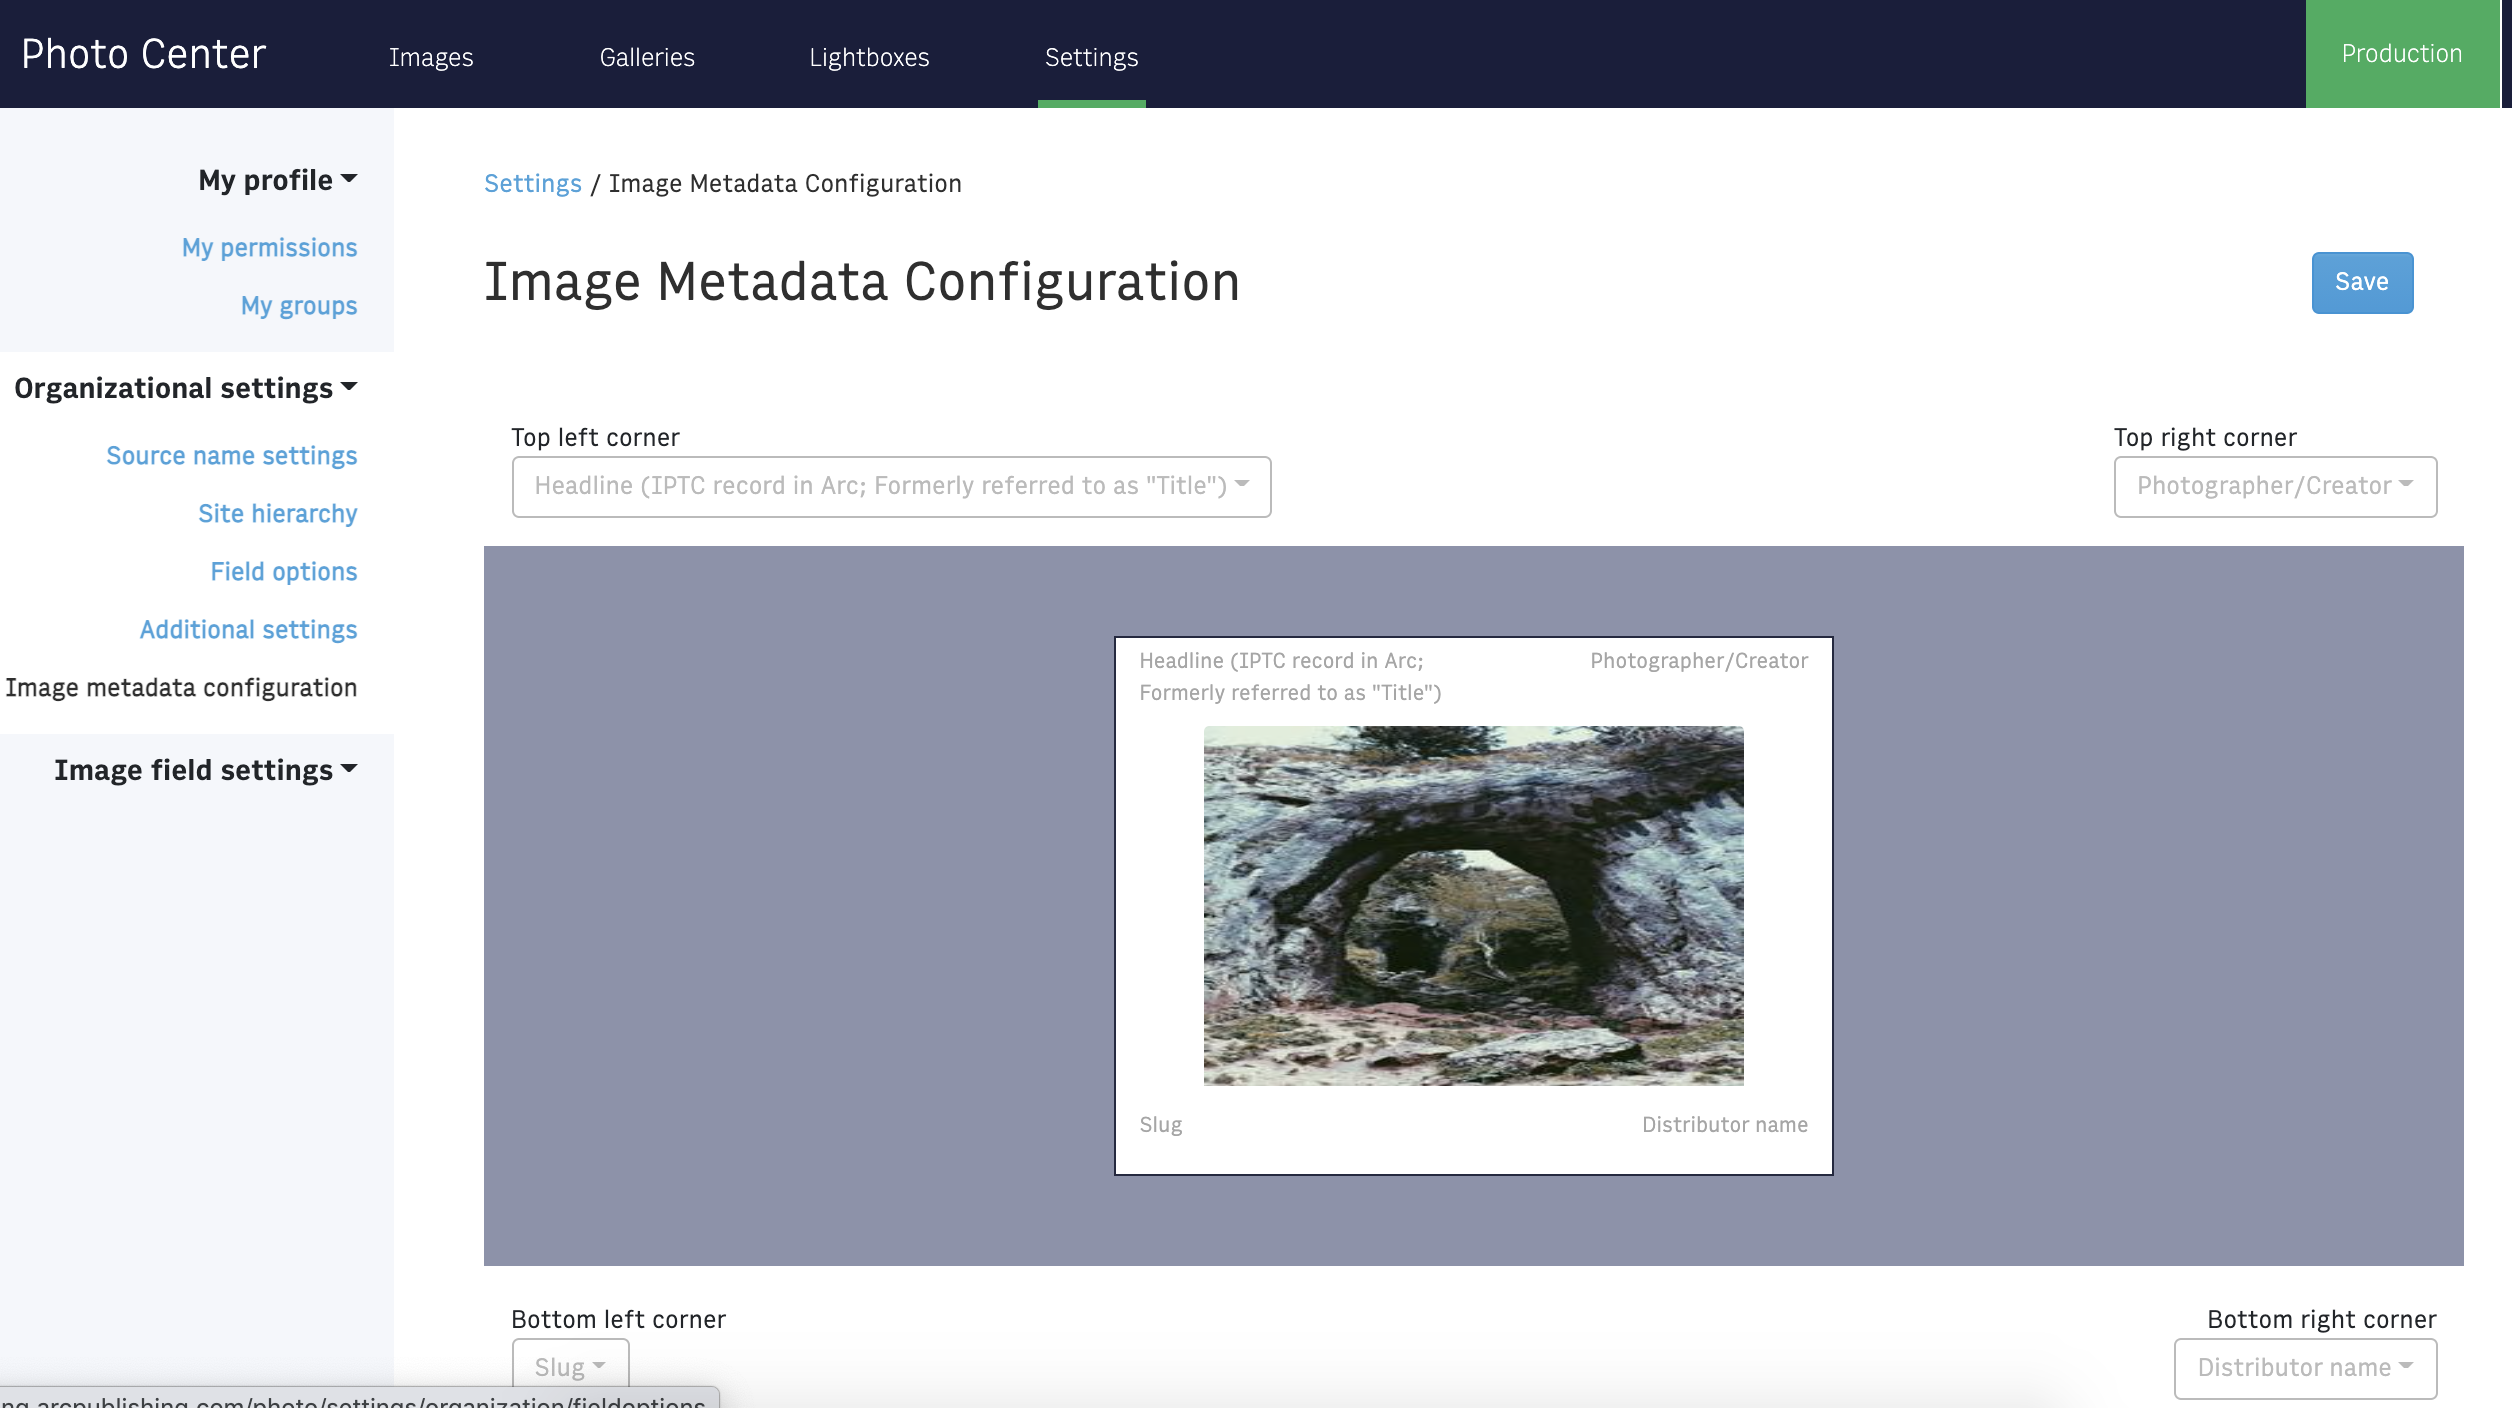Click the rock arch preview image
2512x1408 pixels.
(1473, 905)
